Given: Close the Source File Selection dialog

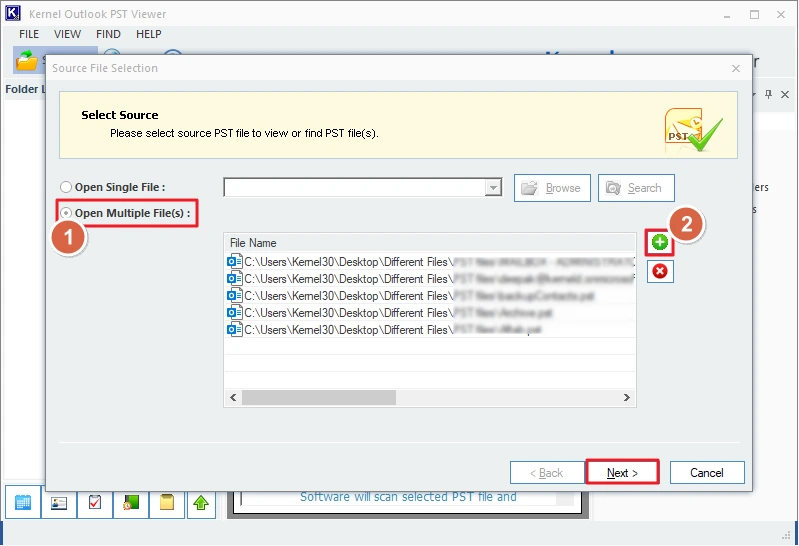Looking at the screenshot, I should (x=735, y=68).
